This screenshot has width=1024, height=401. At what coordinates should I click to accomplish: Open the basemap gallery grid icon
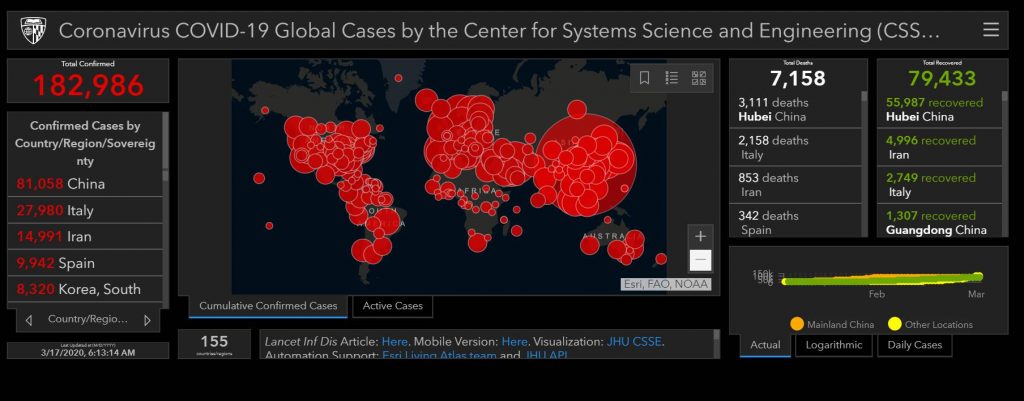point(699,78)
